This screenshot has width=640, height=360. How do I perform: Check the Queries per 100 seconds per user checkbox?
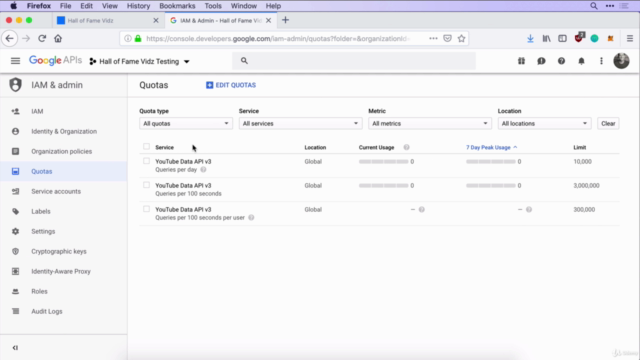coord(146,209)
